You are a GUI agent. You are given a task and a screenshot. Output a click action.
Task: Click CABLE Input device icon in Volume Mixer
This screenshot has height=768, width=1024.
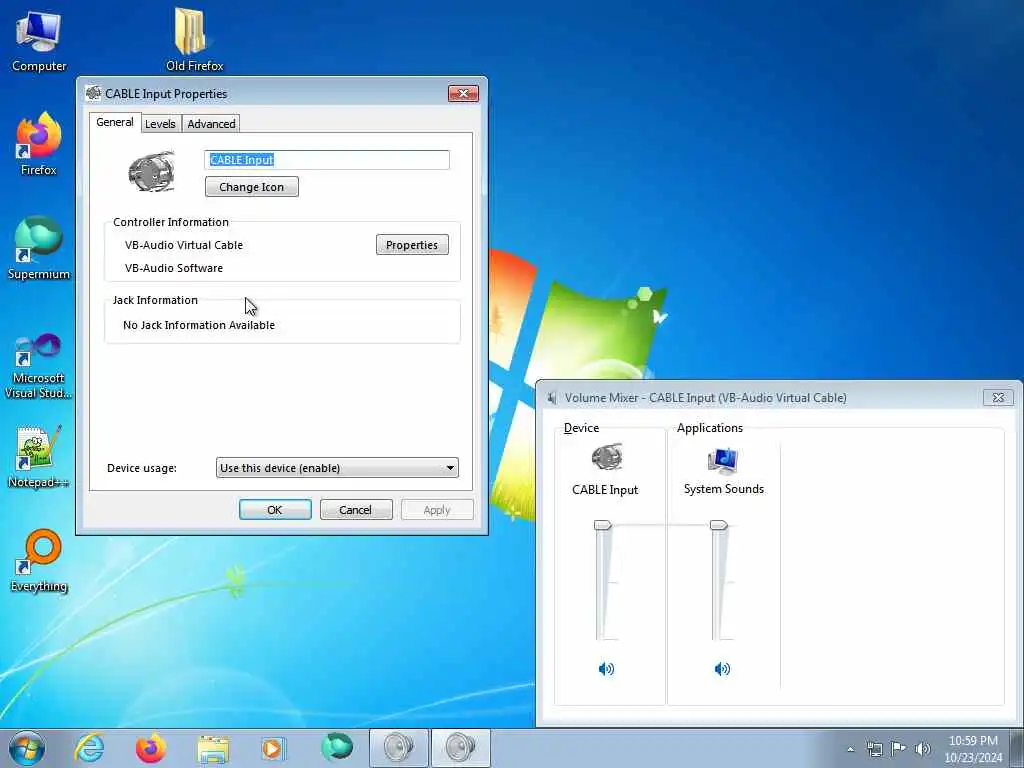point(606,457)
